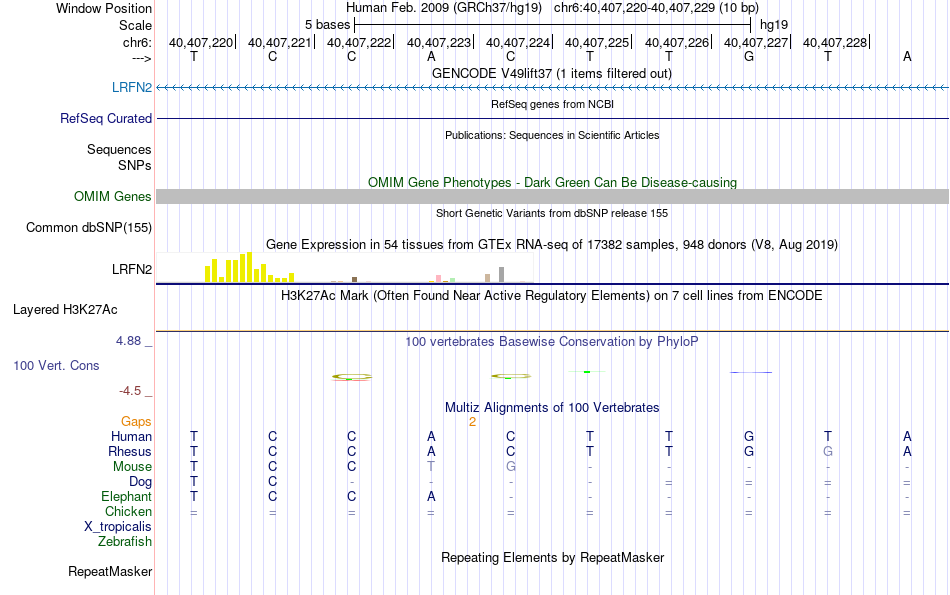Screen dimensions: 950x595
Task: Click the 40,407,220 position label
Action: (201, 42)
